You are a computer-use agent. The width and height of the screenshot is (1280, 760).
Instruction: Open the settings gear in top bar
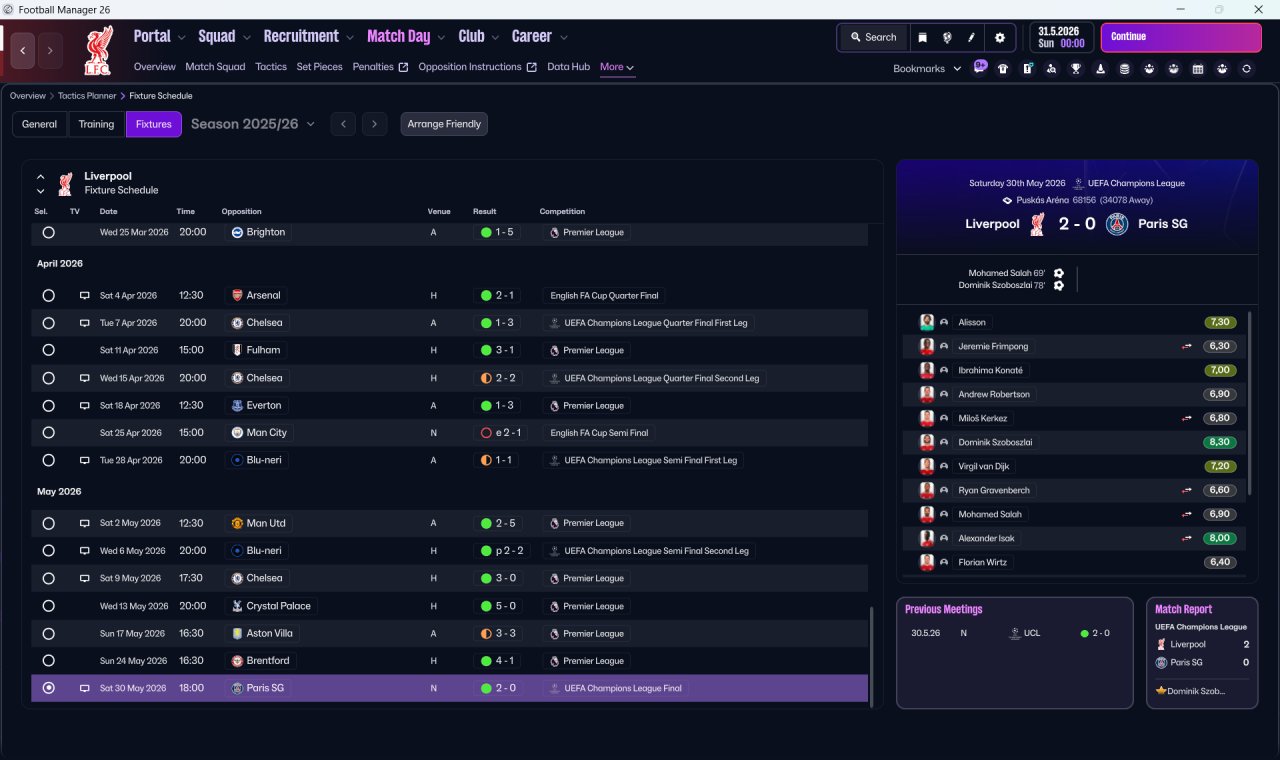(x=999, y=37)
